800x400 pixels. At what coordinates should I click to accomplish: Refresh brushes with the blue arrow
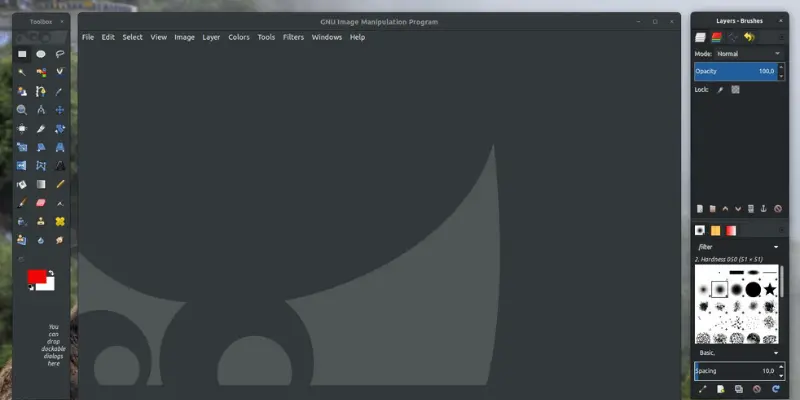(776, 389)
